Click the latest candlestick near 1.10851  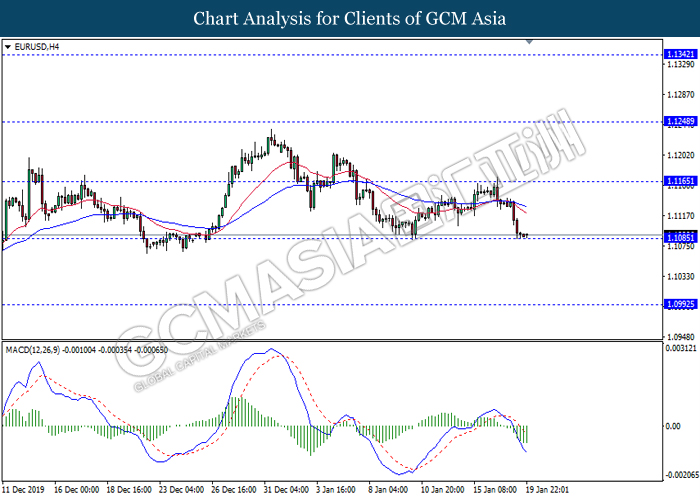coord(526,235)
